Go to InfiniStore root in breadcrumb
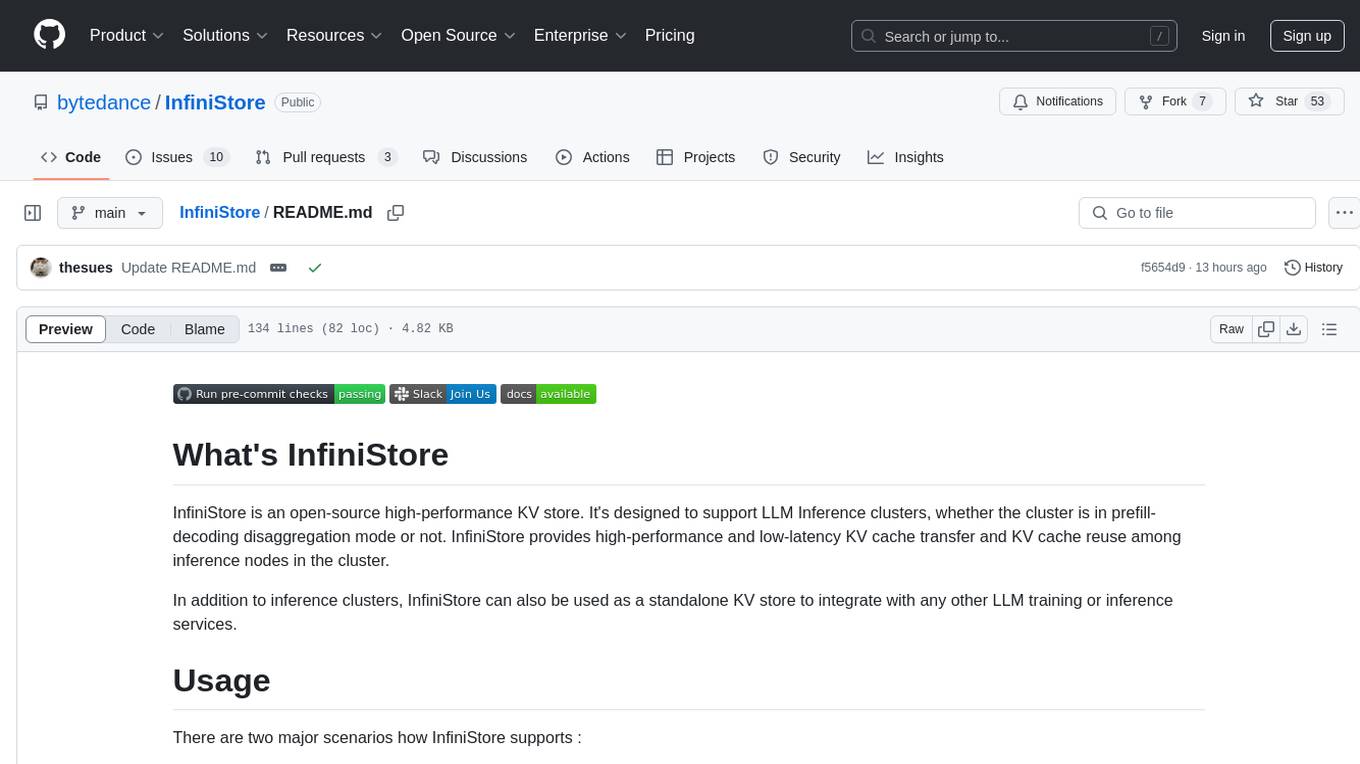Screen dimensions: 1360x764 click(x=219, y=212)
